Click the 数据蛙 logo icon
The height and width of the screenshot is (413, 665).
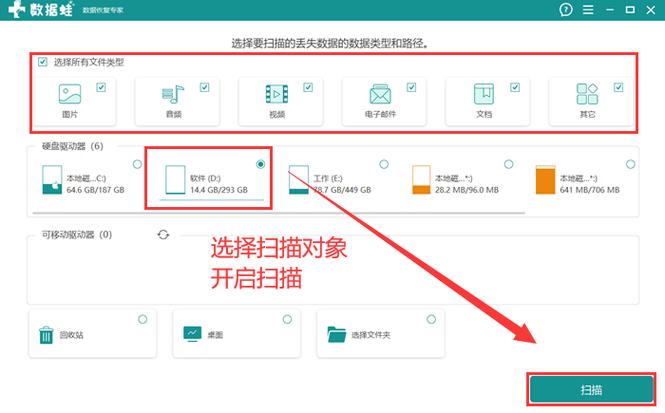pyautogui.click(x=16, y=9)
